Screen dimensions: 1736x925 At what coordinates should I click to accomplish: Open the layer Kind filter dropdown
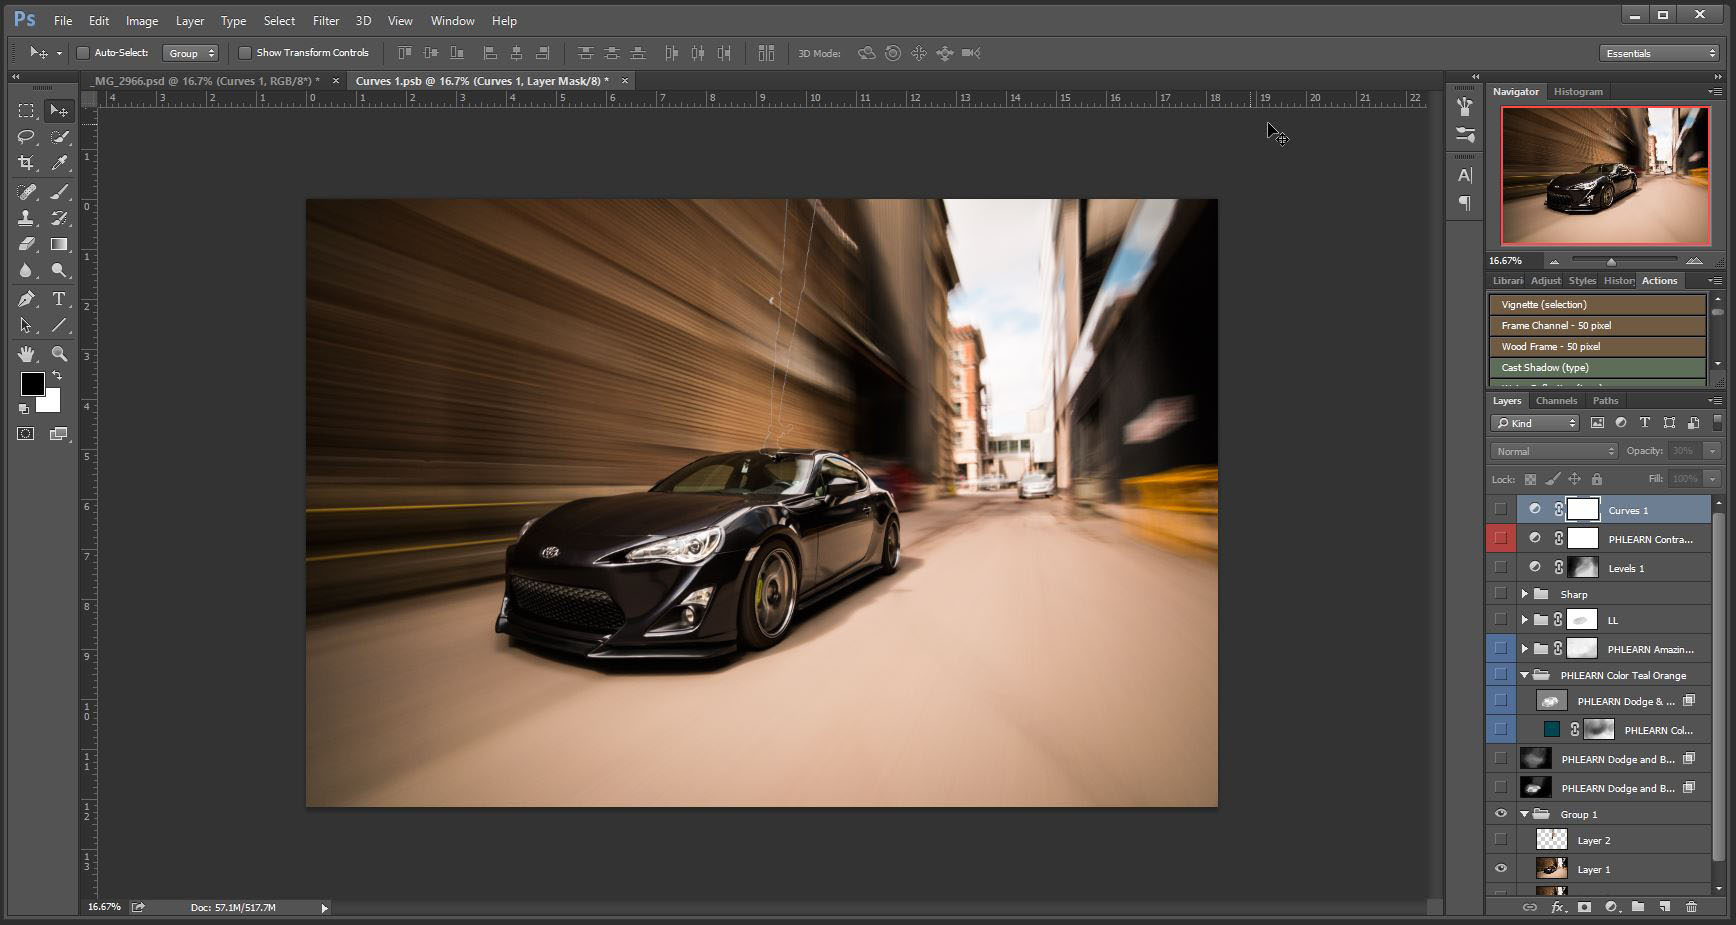point(1536,423)
